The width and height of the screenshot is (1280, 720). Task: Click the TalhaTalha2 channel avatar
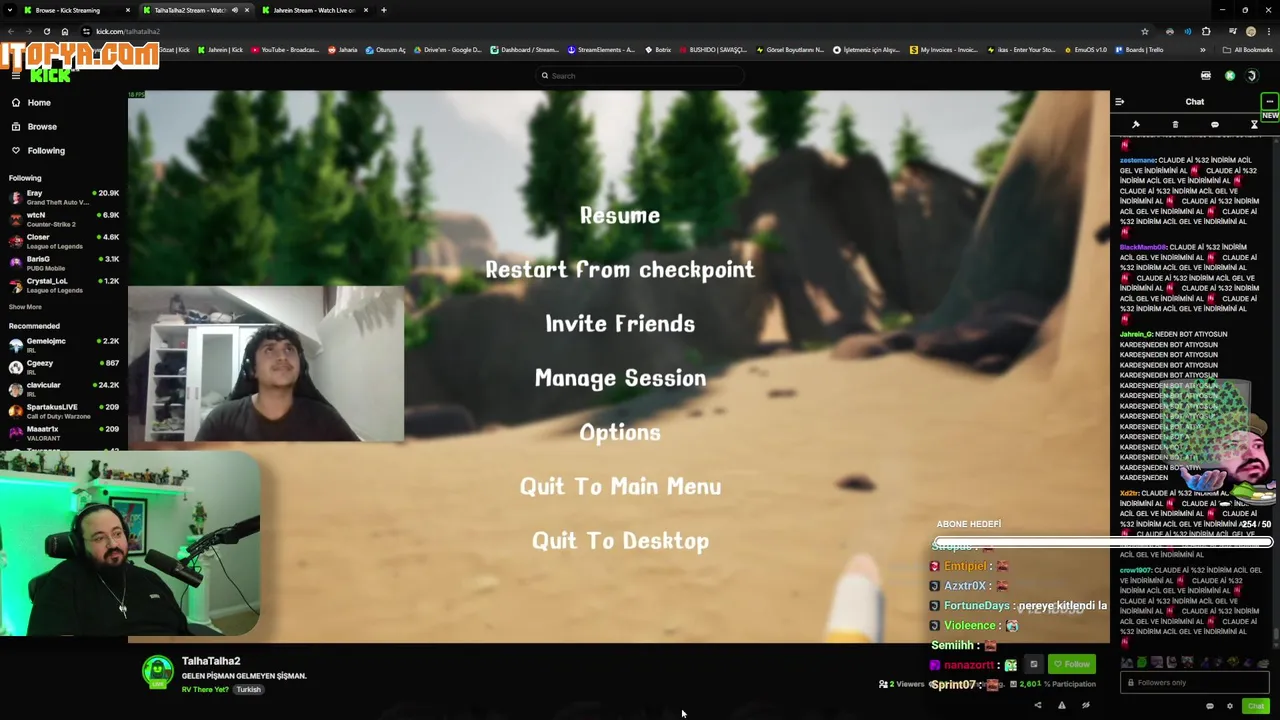click(157, 672)
